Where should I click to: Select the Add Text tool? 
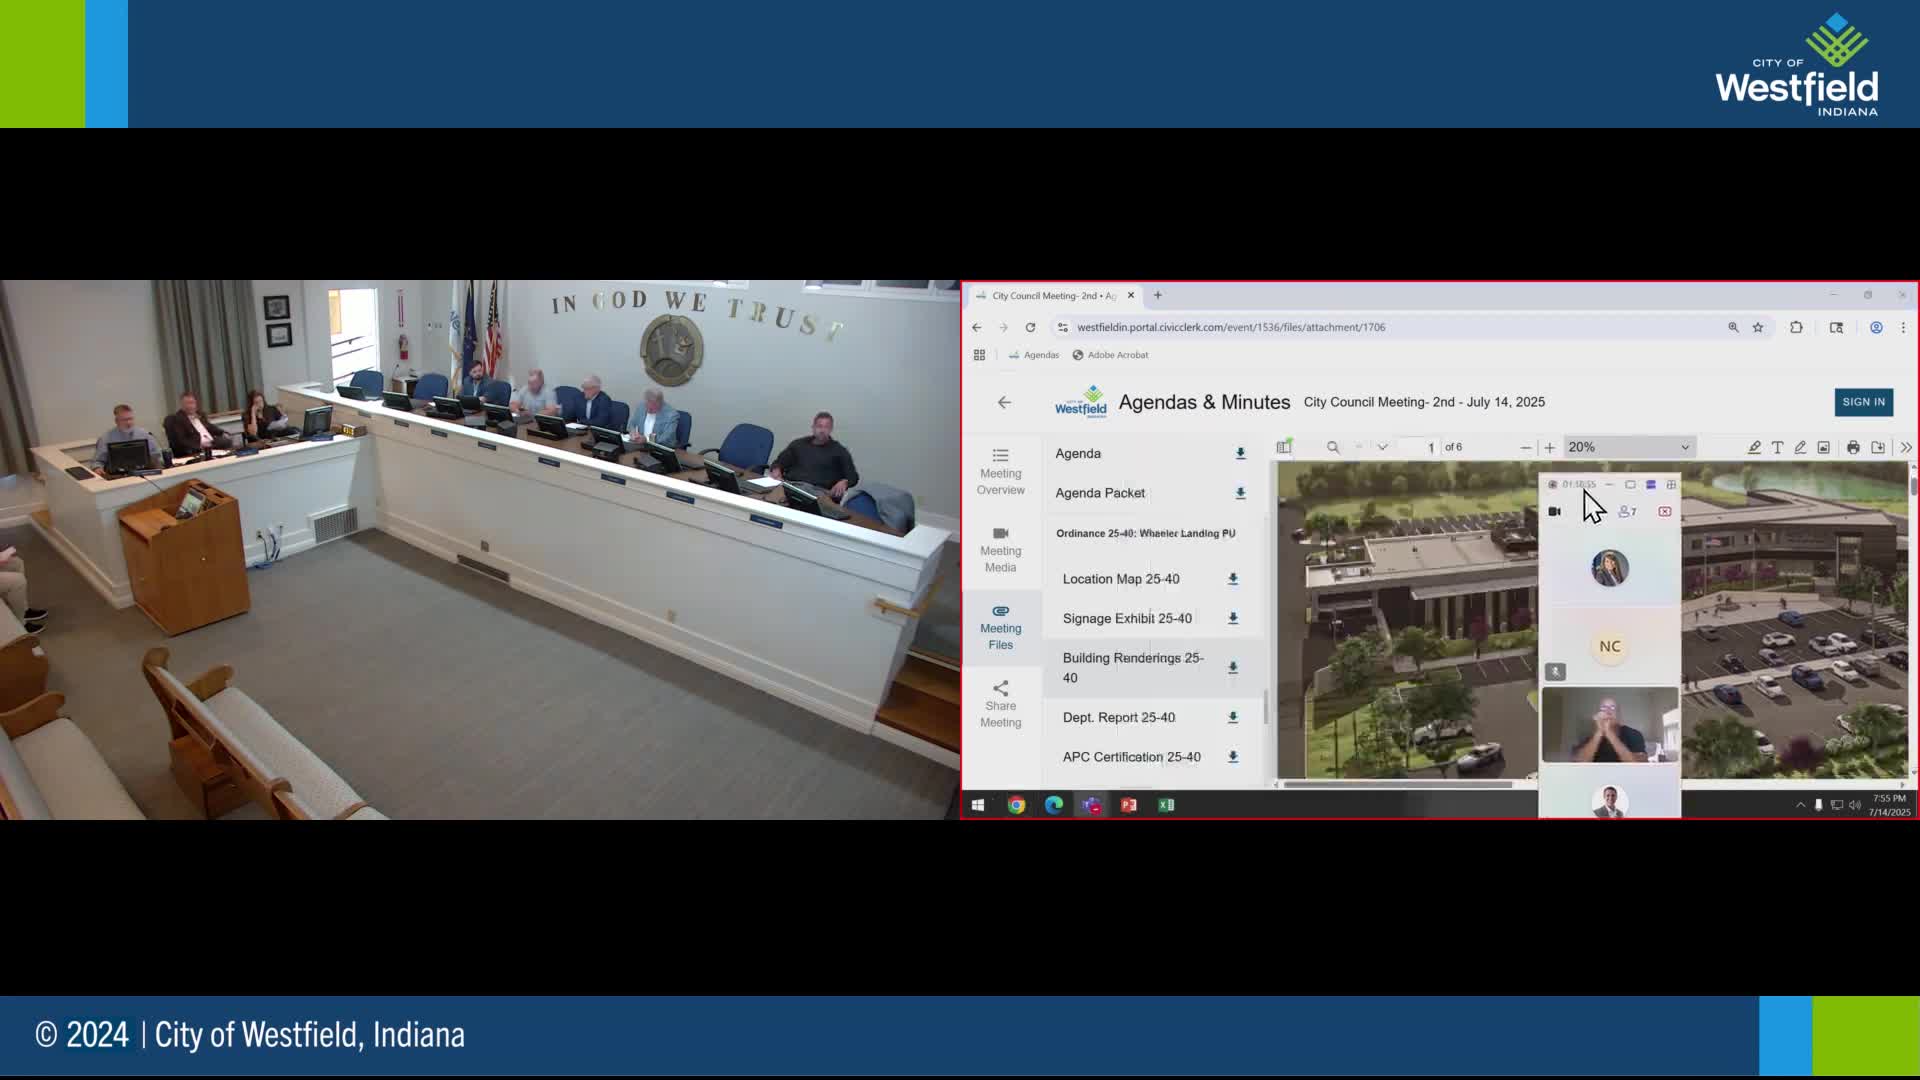(1777, 447)
